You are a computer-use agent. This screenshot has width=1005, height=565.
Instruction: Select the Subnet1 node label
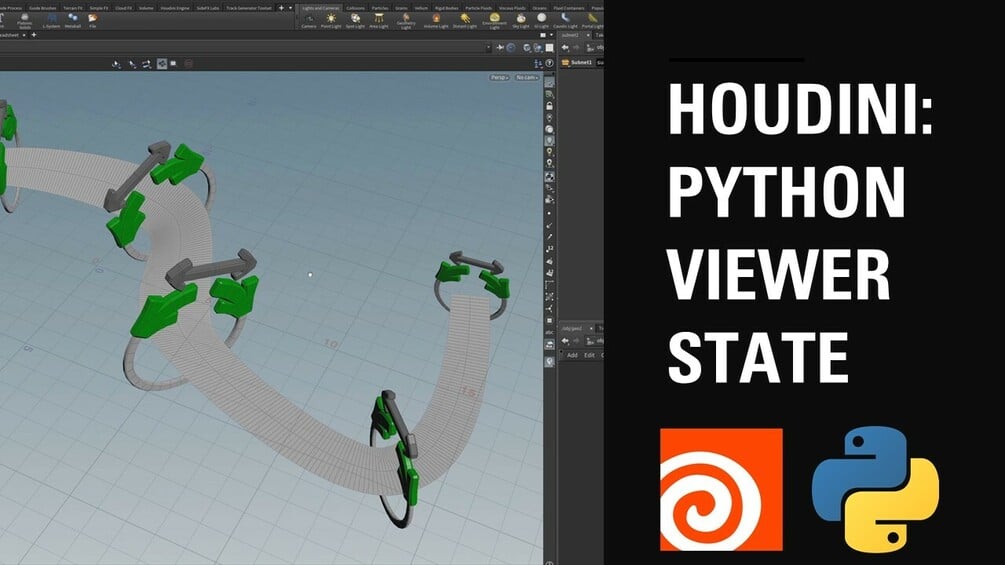pyautogui.click(x=581, y=63)
